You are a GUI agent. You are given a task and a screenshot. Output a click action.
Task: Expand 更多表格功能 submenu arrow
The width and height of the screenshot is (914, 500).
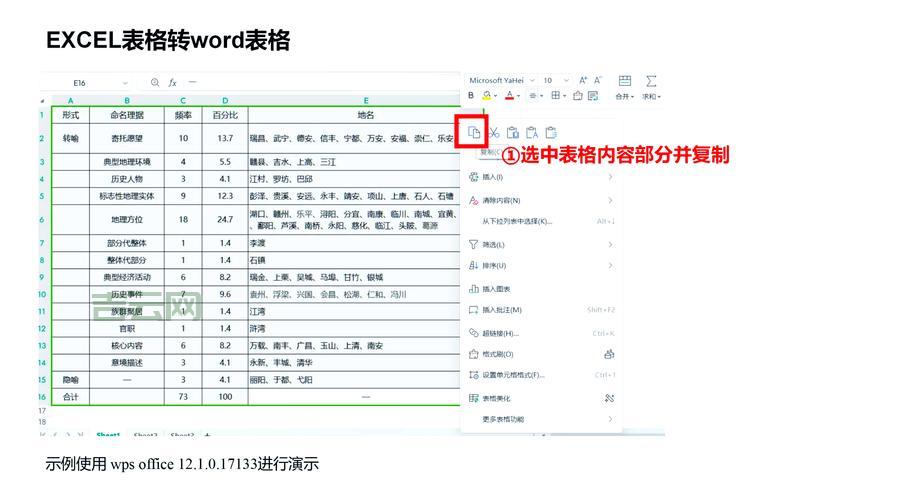point(610,419)
